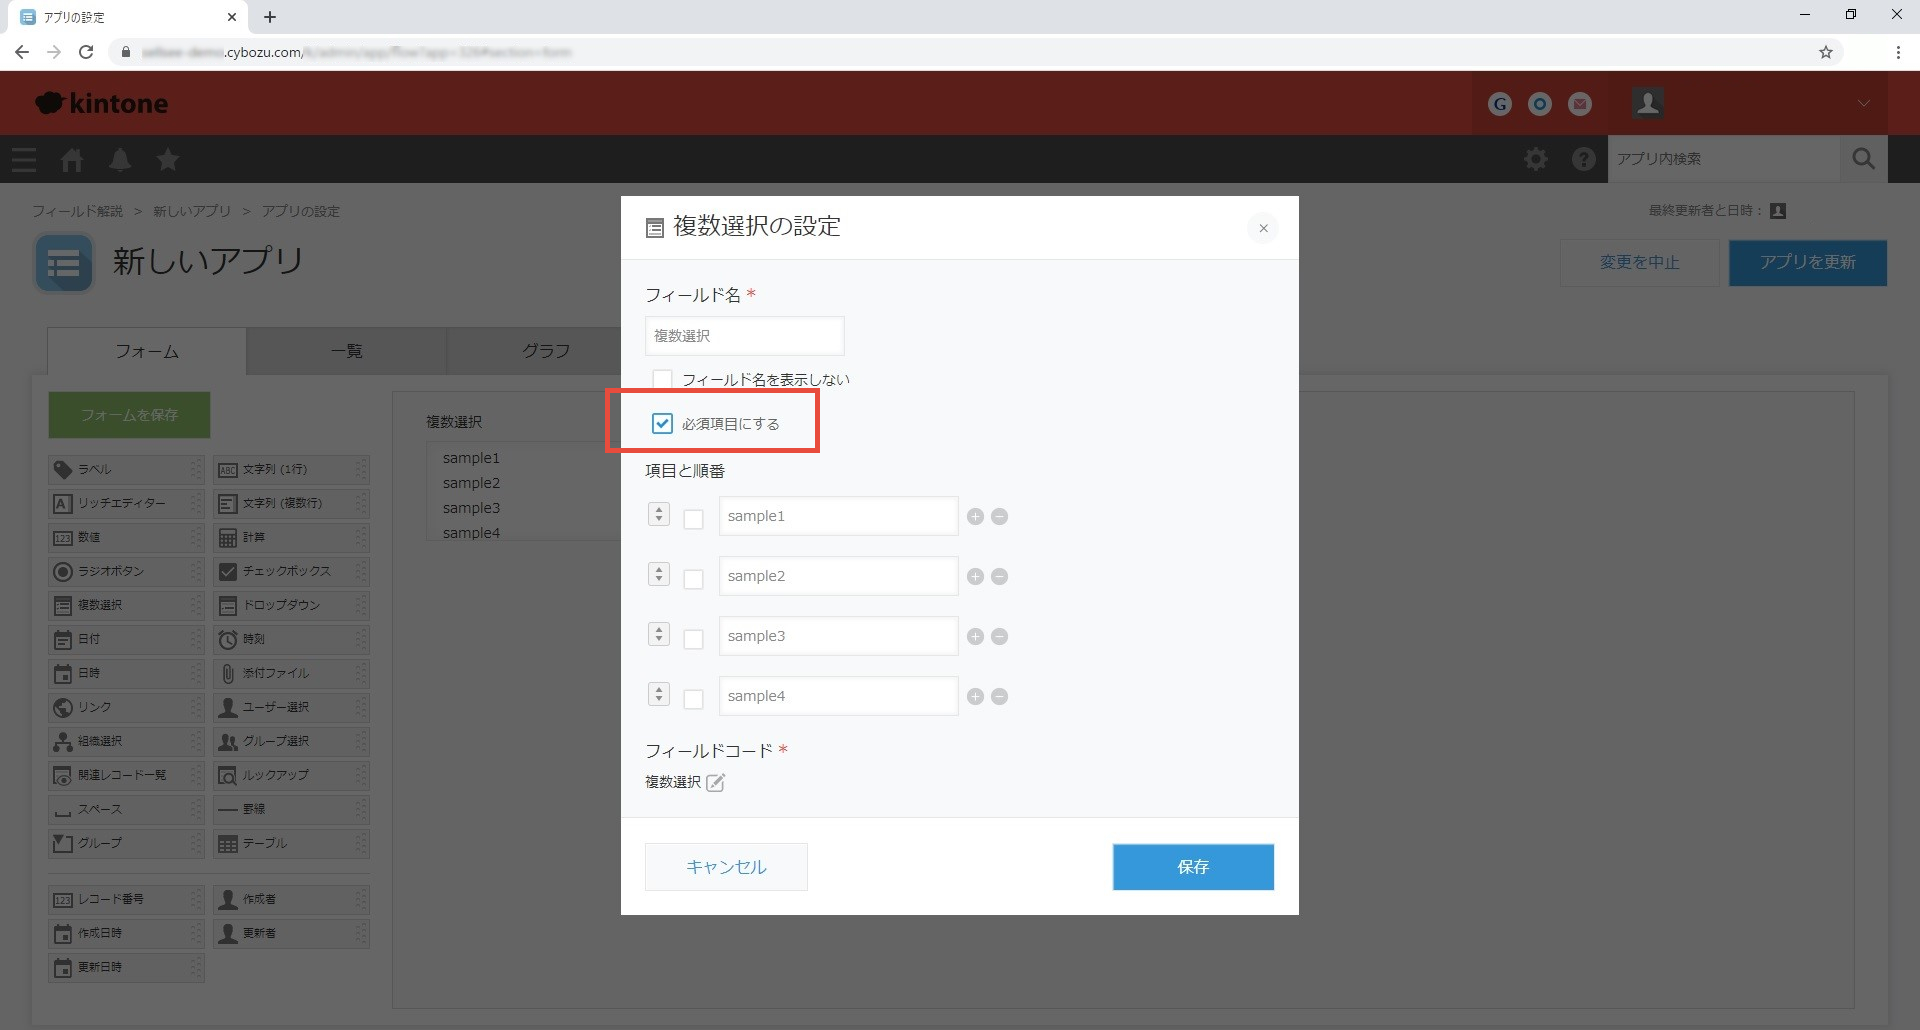
Task: Switch to the フォーム tab
Action: coord(147,351)
